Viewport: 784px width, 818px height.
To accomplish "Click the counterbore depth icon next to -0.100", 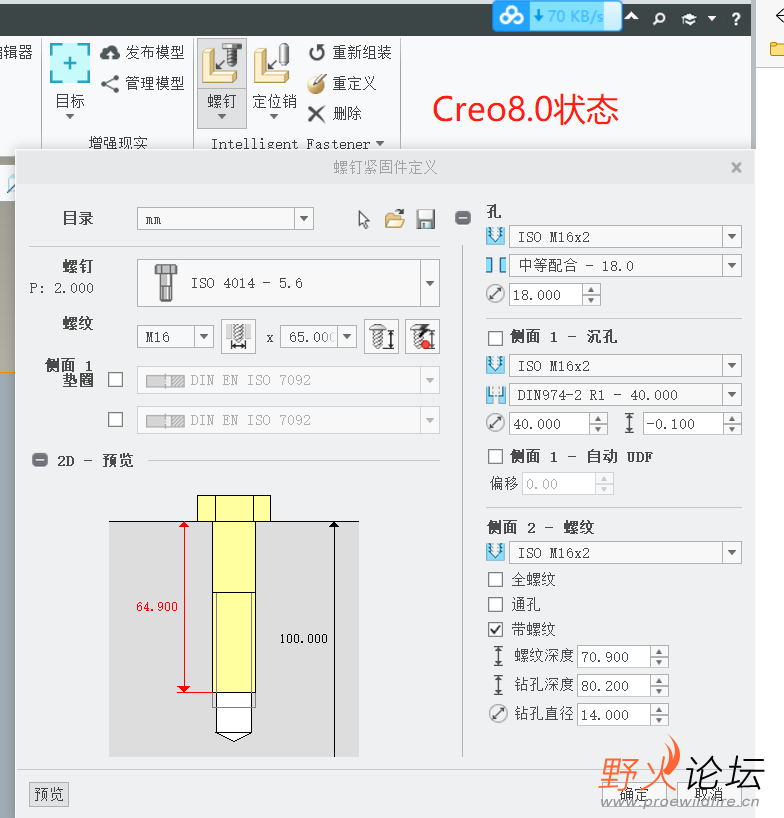I will [x=630, y=423].
